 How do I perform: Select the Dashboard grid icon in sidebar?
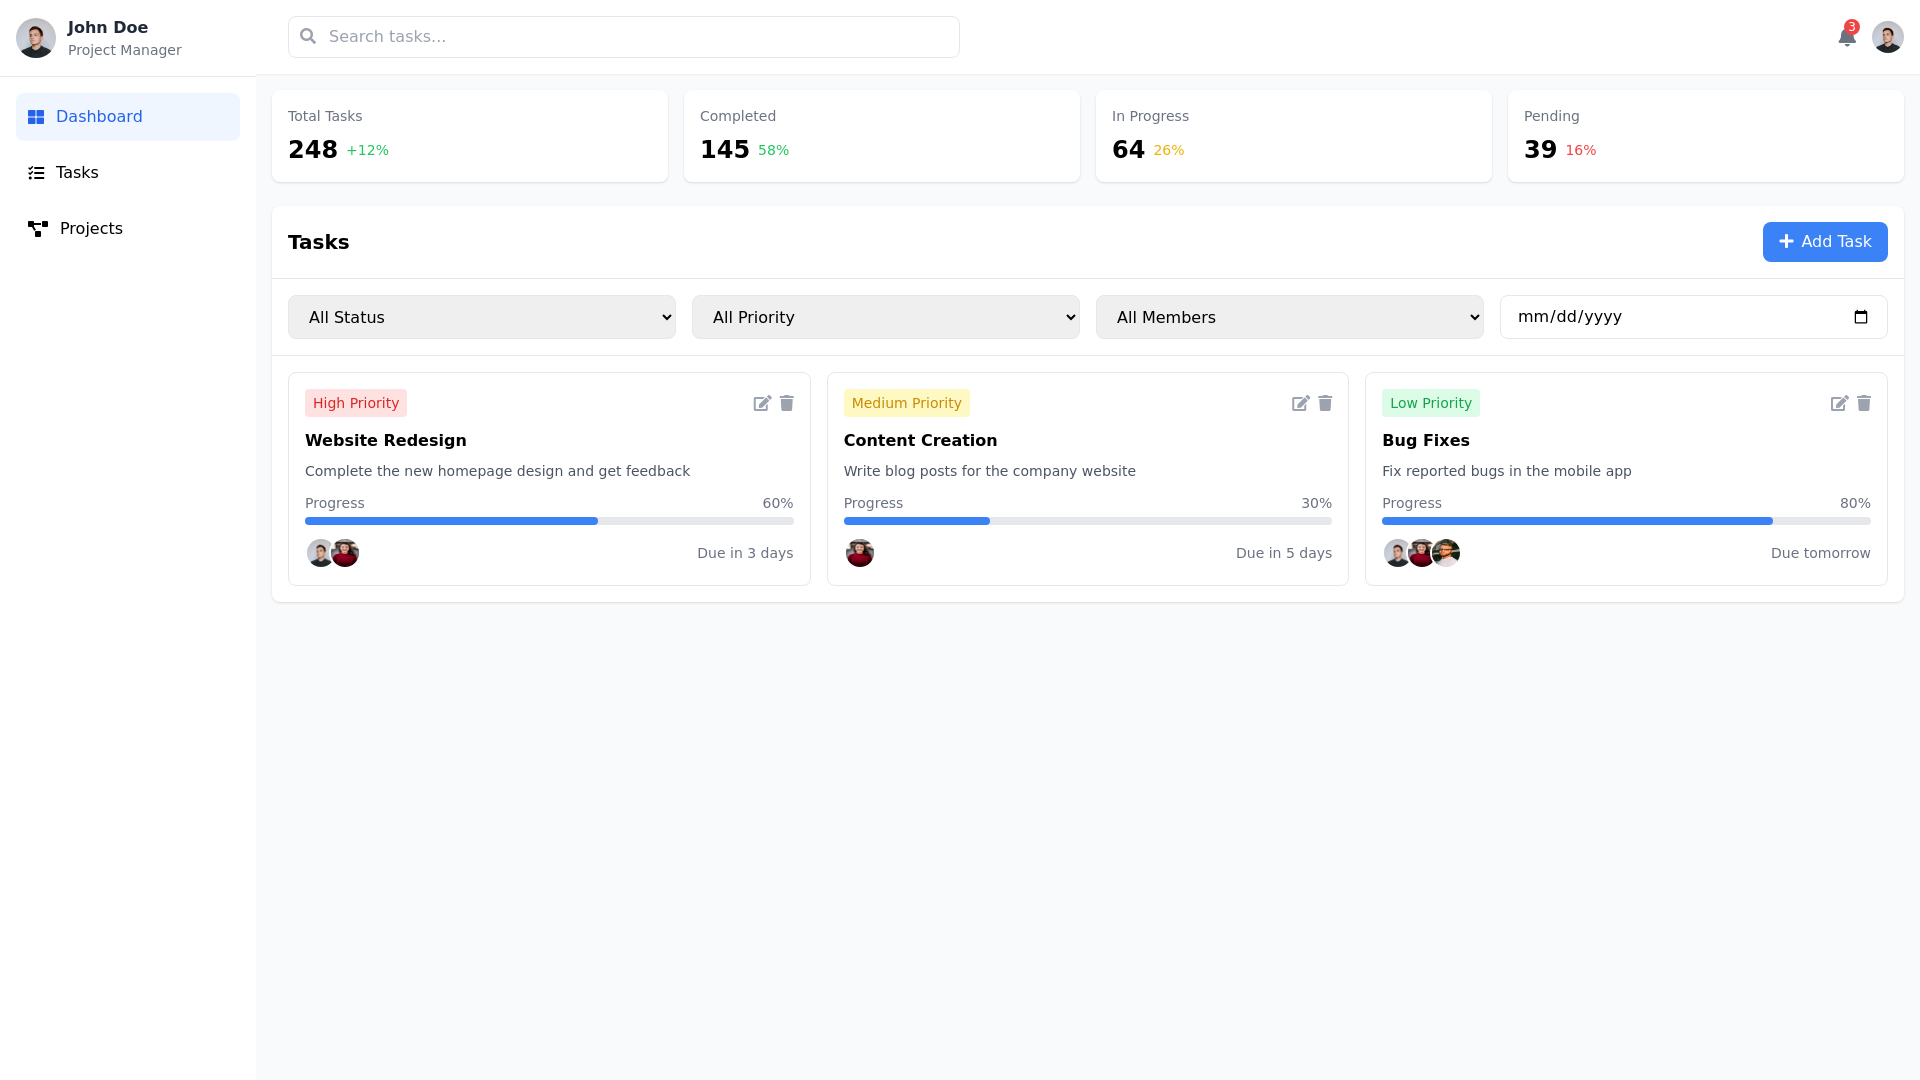pos(36,116)
